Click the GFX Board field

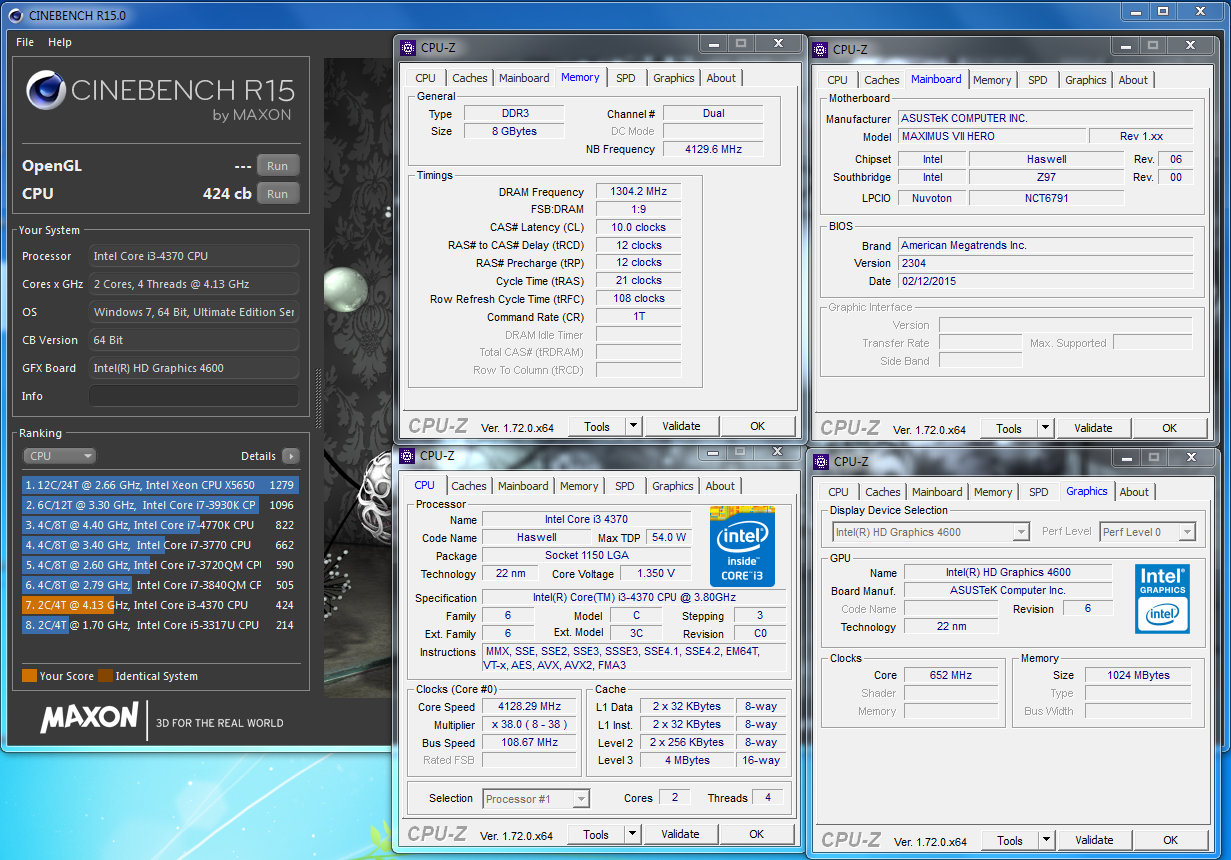[194, 368]
